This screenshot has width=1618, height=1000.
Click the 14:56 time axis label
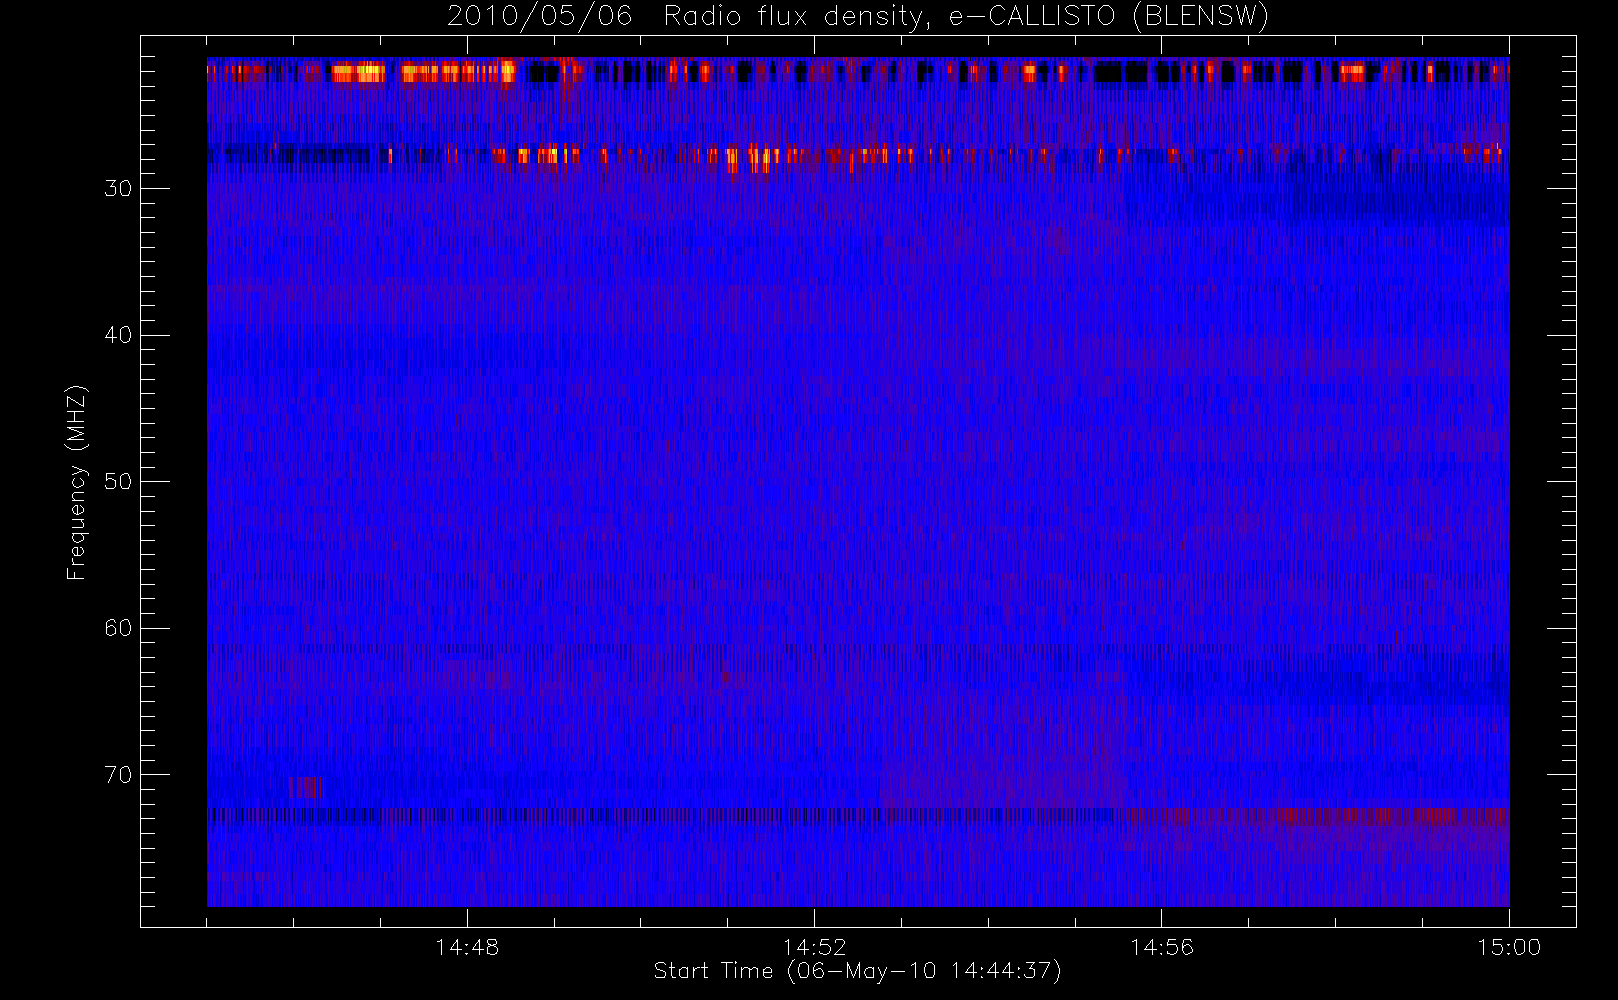point(1161,946)
